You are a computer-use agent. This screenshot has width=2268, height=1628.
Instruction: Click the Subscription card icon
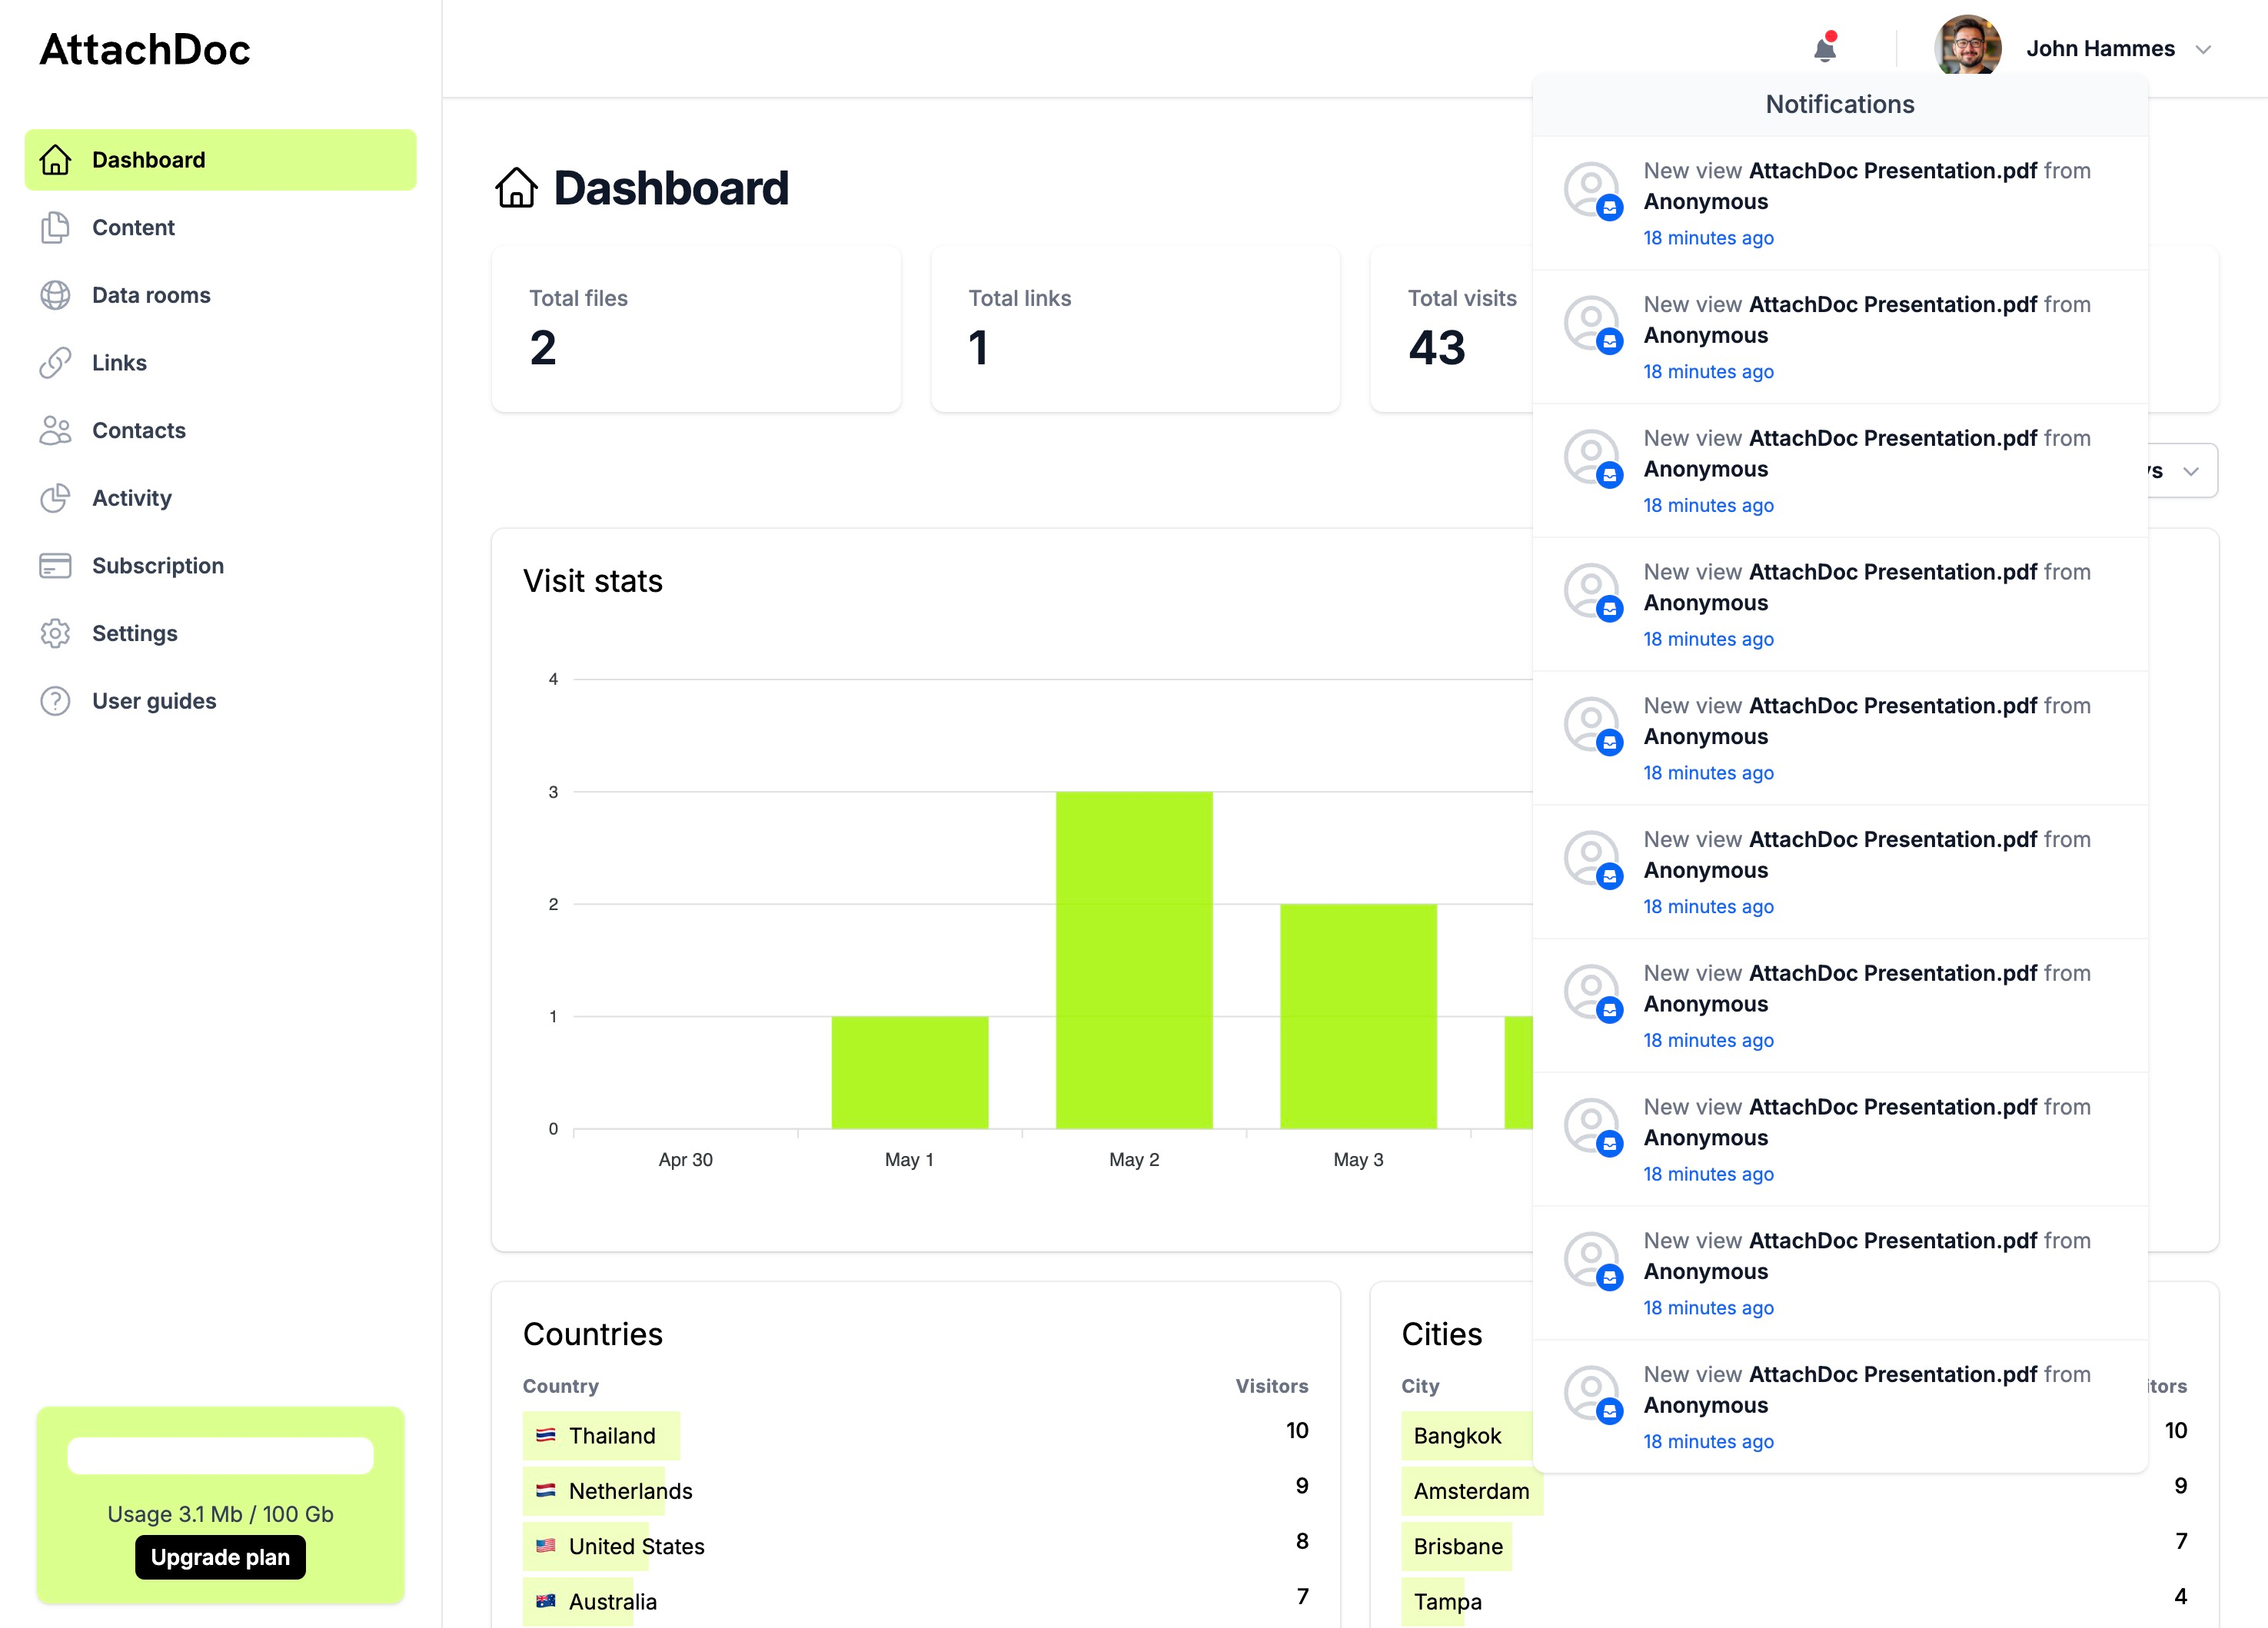[55, 566]
